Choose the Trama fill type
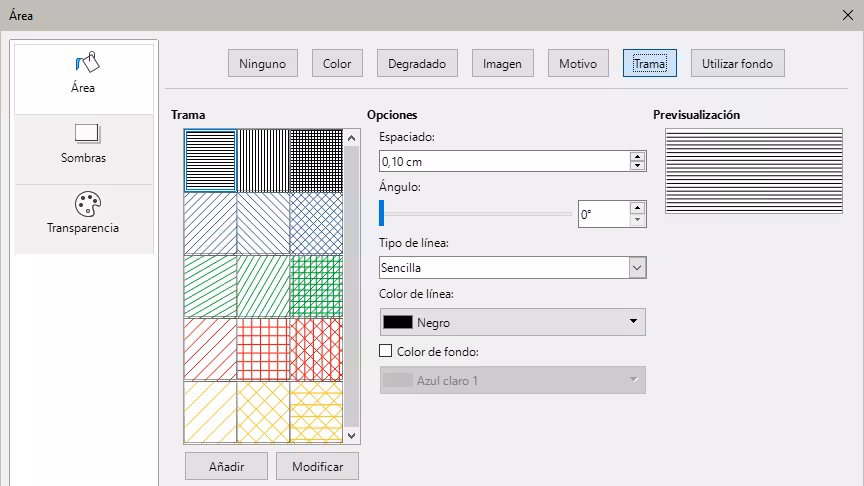The image size is (864, 486). [x=650, y=63]
